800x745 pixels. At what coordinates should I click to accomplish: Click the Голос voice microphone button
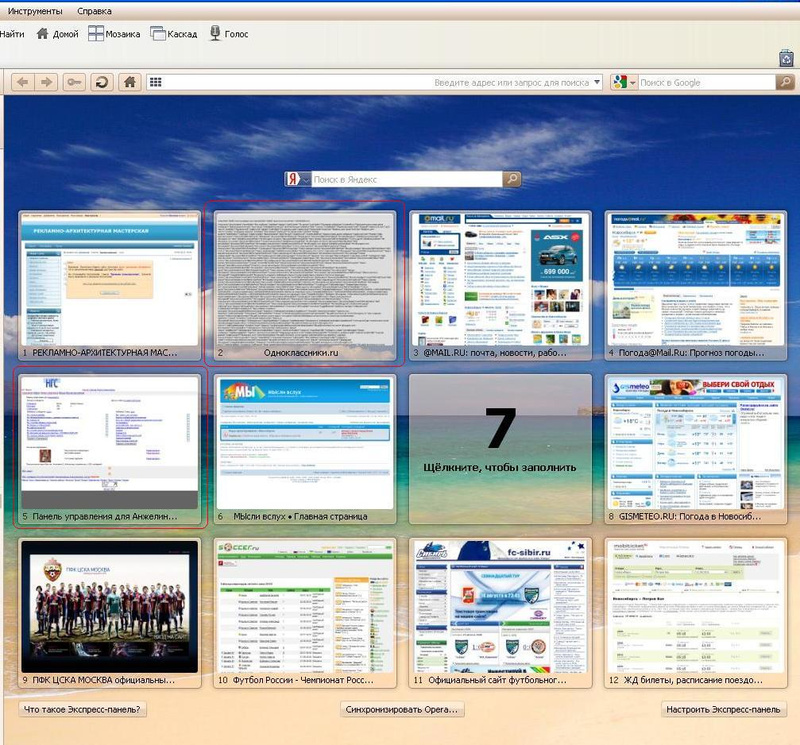point(229,34)
